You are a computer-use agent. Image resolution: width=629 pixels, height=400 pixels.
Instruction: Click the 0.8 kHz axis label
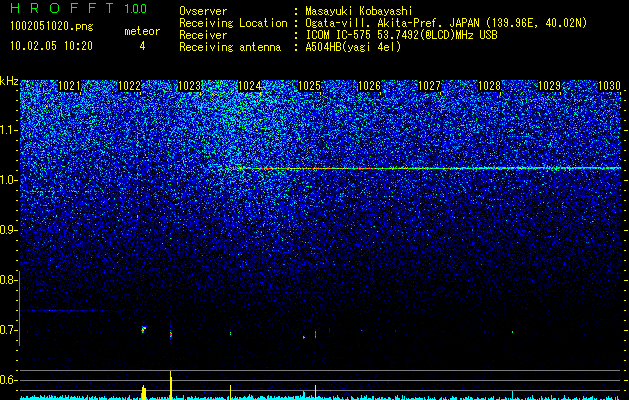pos(8,280)
